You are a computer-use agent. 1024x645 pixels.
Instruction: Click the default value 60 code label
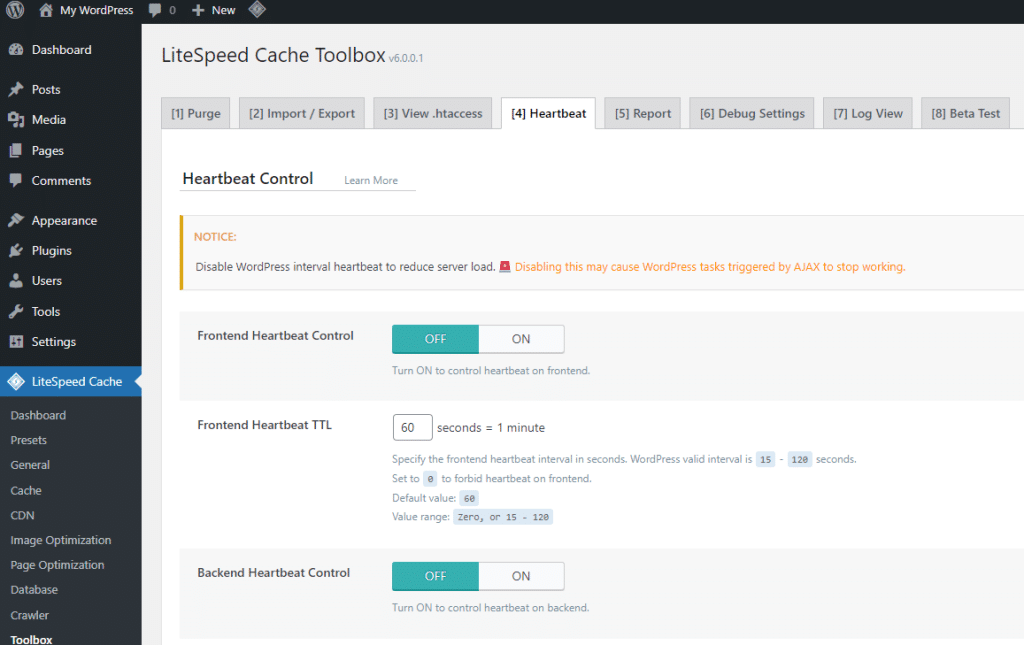pos(469,498)
